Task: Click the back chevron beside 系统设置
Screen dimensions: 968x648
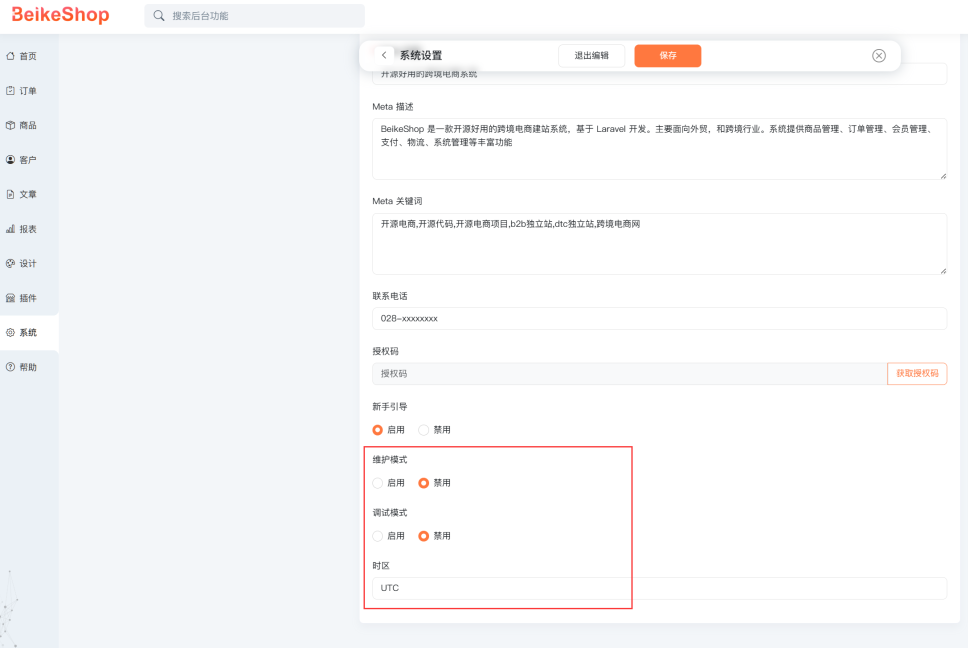Action: click(x=384, y=56)
